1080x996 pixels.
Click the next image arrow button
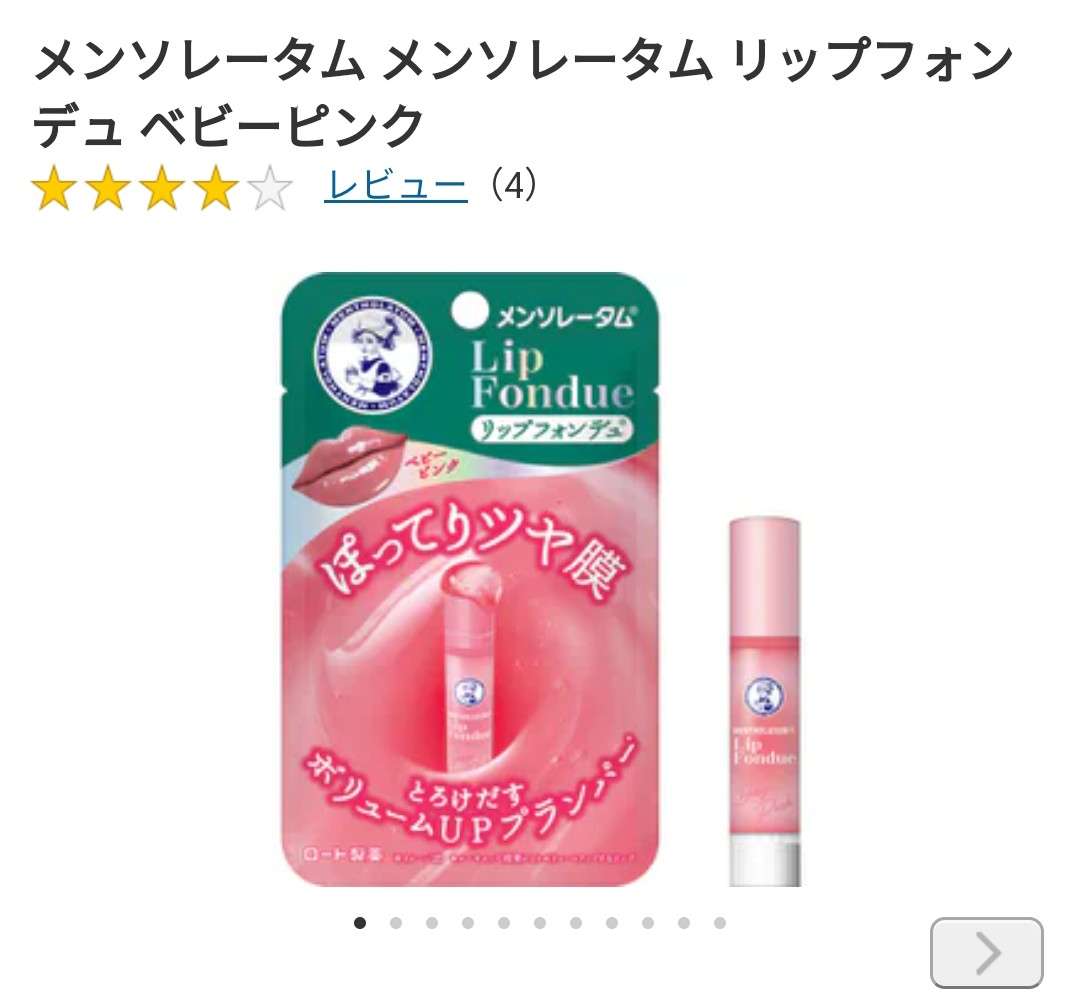pyautogui.click(x=986, y=953)
